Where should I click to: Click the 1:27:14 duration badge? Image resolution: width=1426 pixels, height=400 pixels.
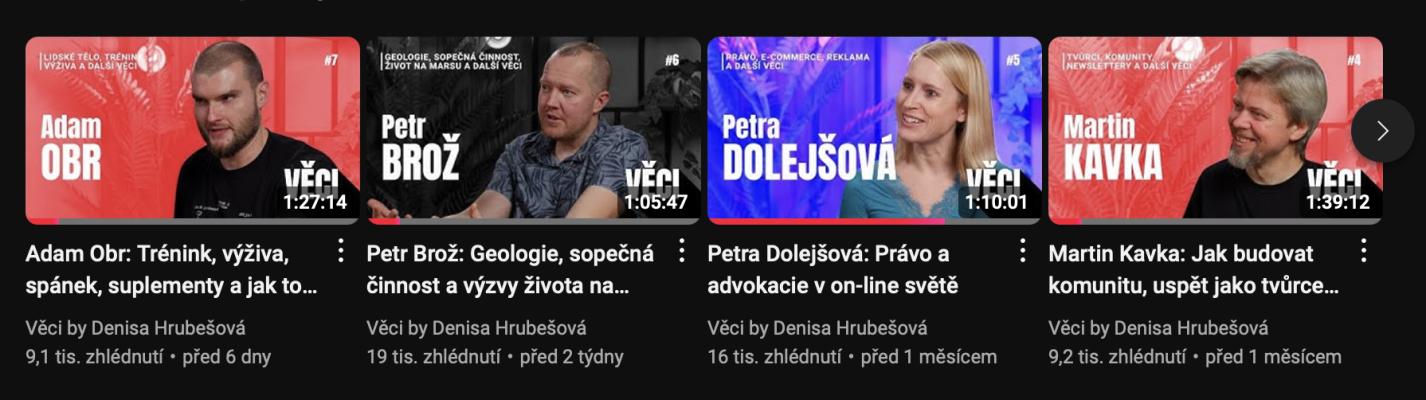(315, 202)
